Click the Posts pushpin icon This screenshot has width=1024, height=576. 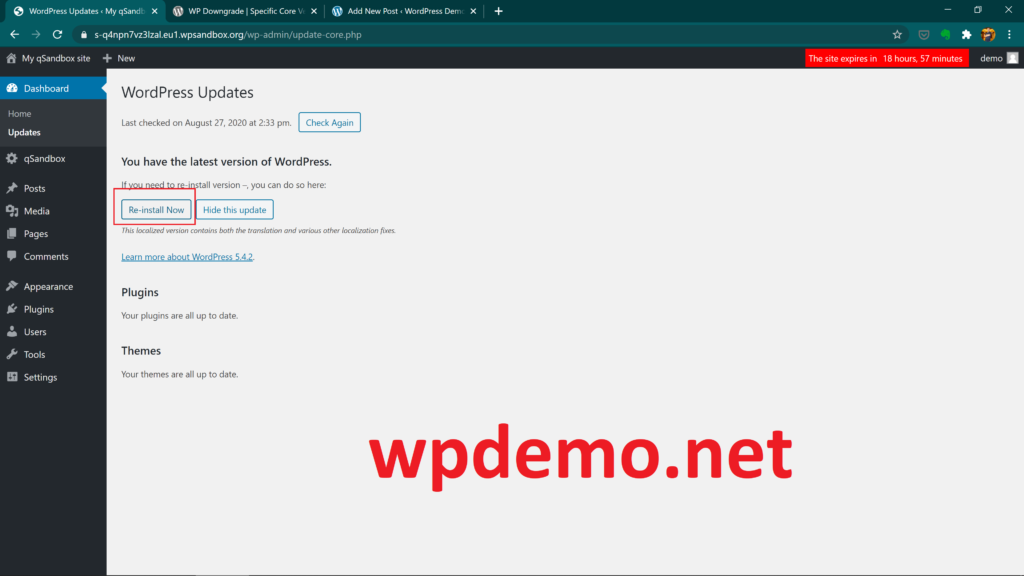coord(12,188)
